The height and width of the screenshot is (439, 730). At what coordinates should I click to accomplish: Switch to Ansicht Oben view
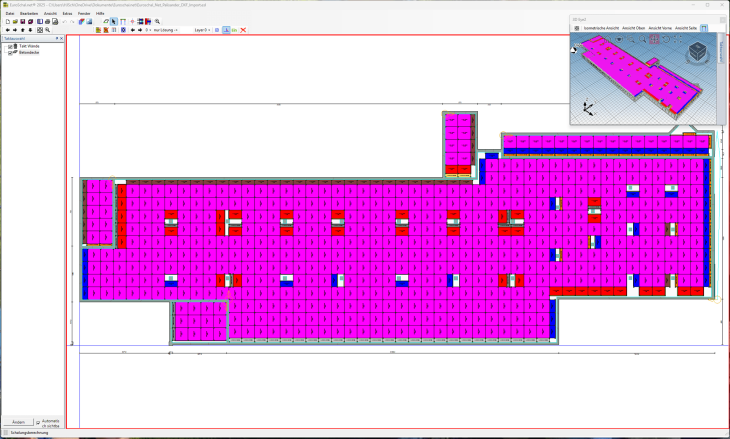click(x=634, y=28)
